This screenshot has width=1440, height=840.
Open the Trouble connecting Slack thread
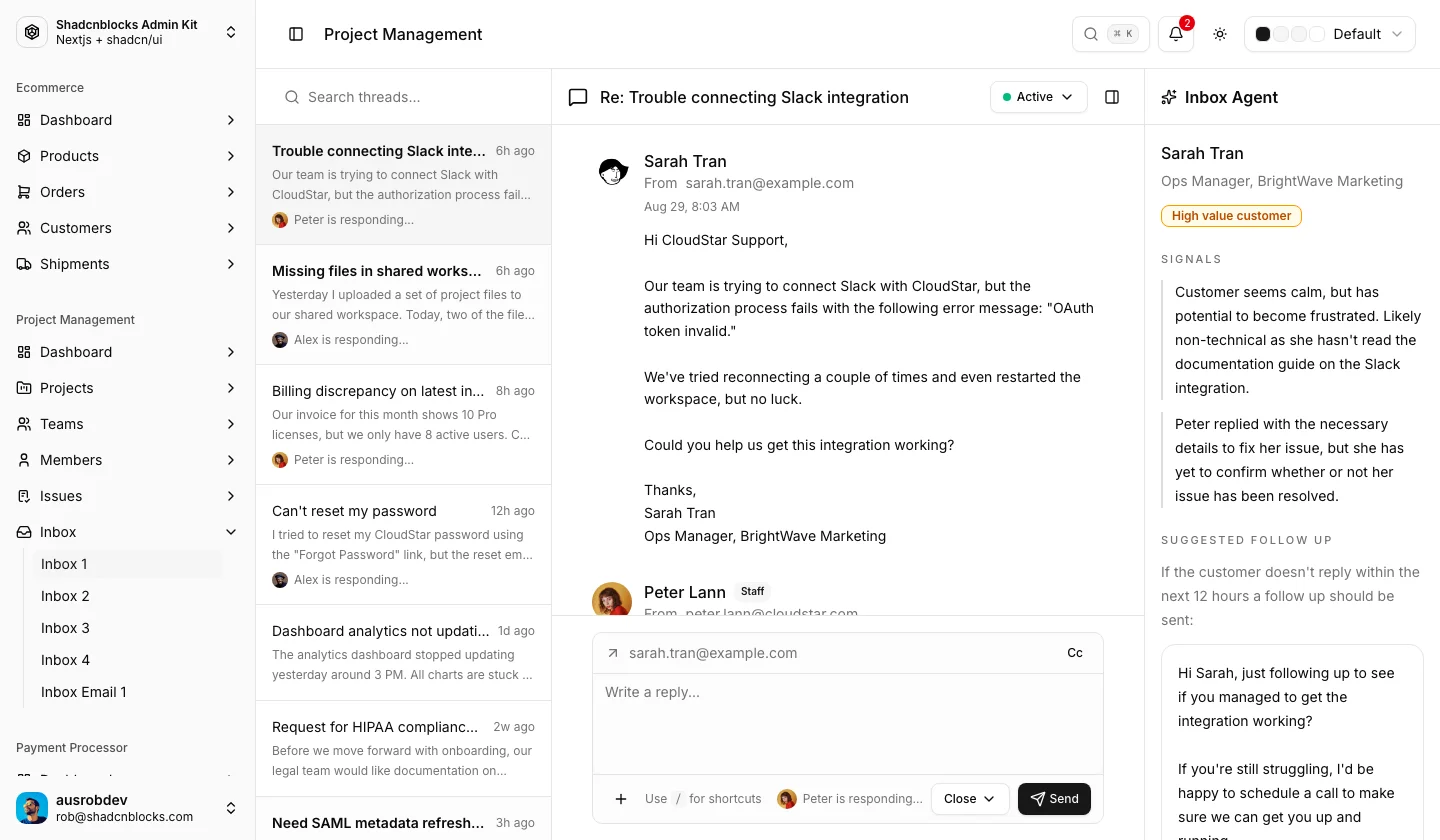(403, 185)
